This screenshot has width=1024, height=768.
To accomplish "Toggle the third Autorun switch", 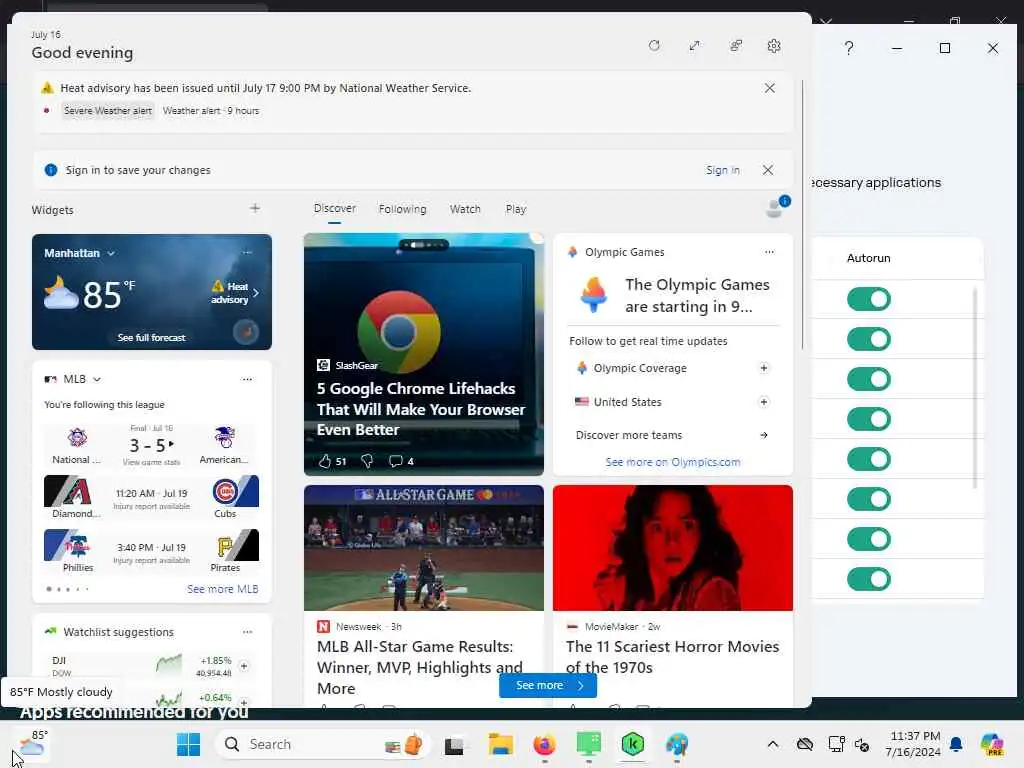I will tap(869, 379).
